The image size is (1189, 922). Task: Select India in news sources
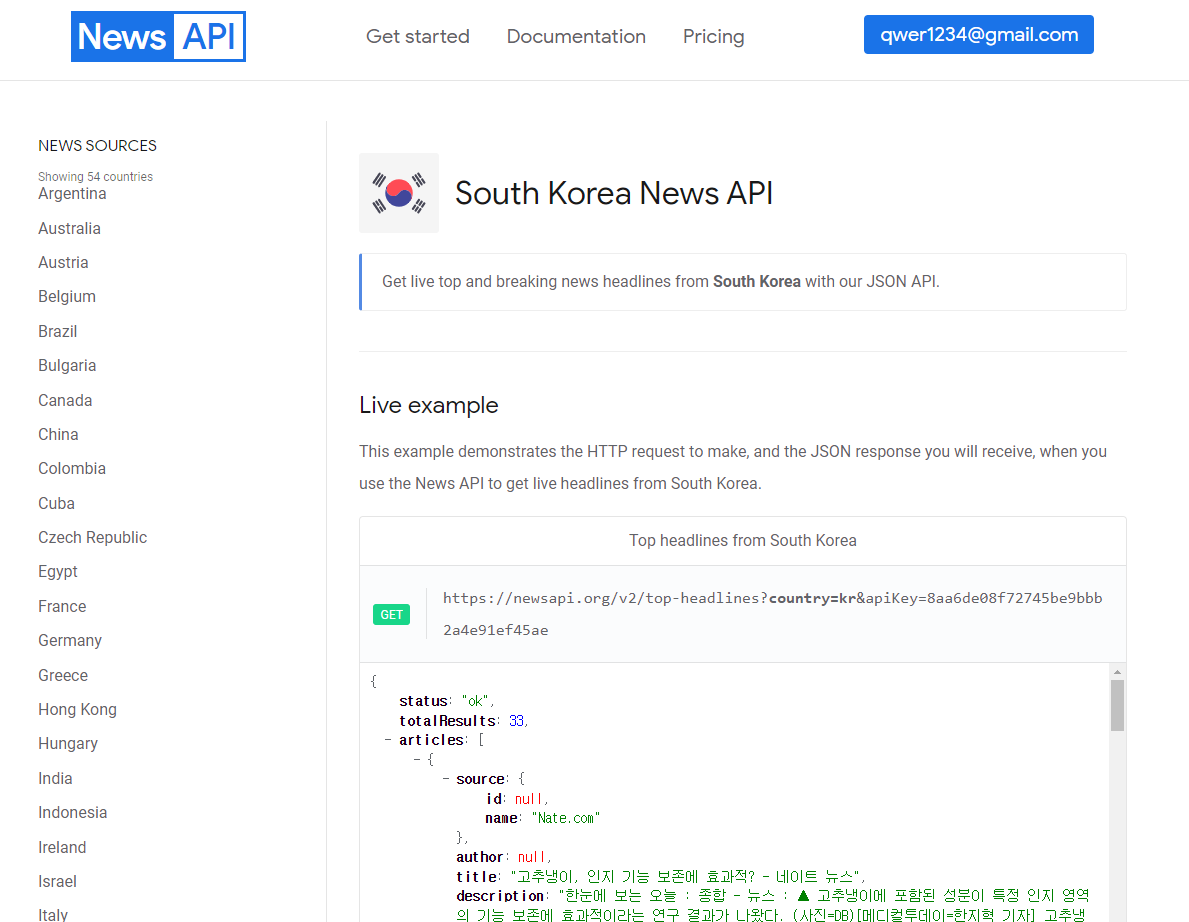click(x=55, y=779)
